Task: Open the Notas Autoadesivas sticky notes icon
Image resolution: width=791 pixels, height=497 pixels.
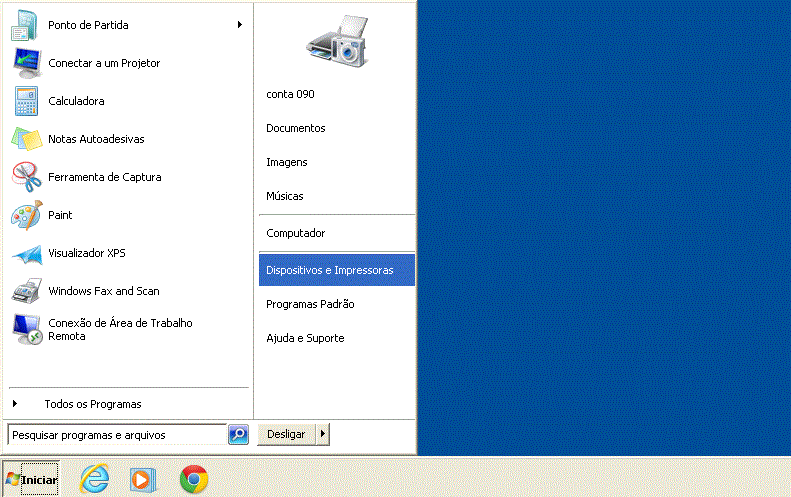Action: (27, 139)
